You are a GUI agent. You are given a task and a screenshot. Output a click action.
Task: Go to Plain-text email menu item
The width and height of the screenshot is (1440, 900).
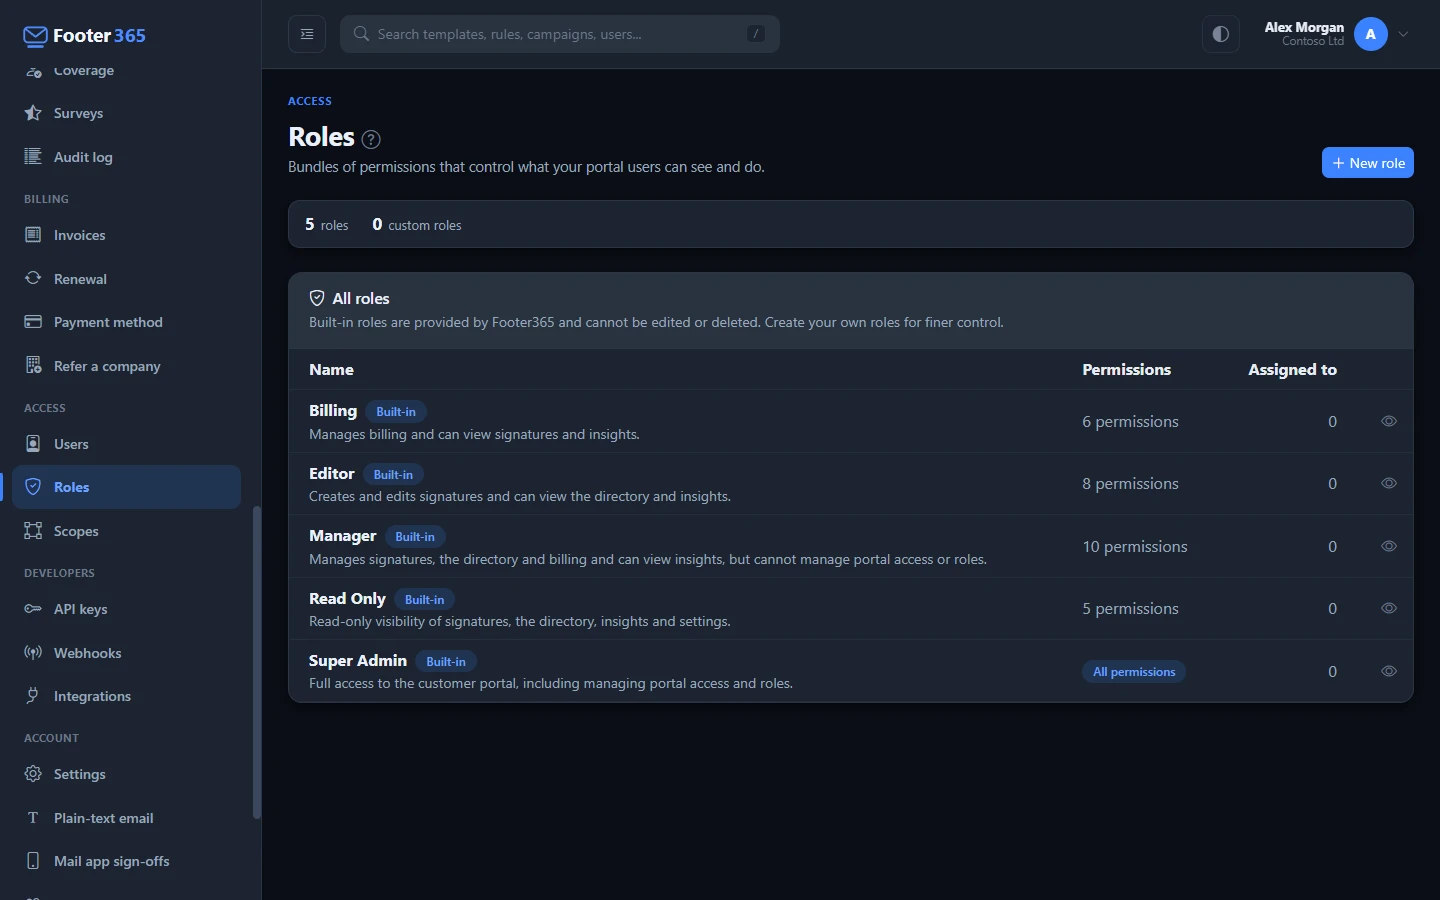tap(126, 818)
